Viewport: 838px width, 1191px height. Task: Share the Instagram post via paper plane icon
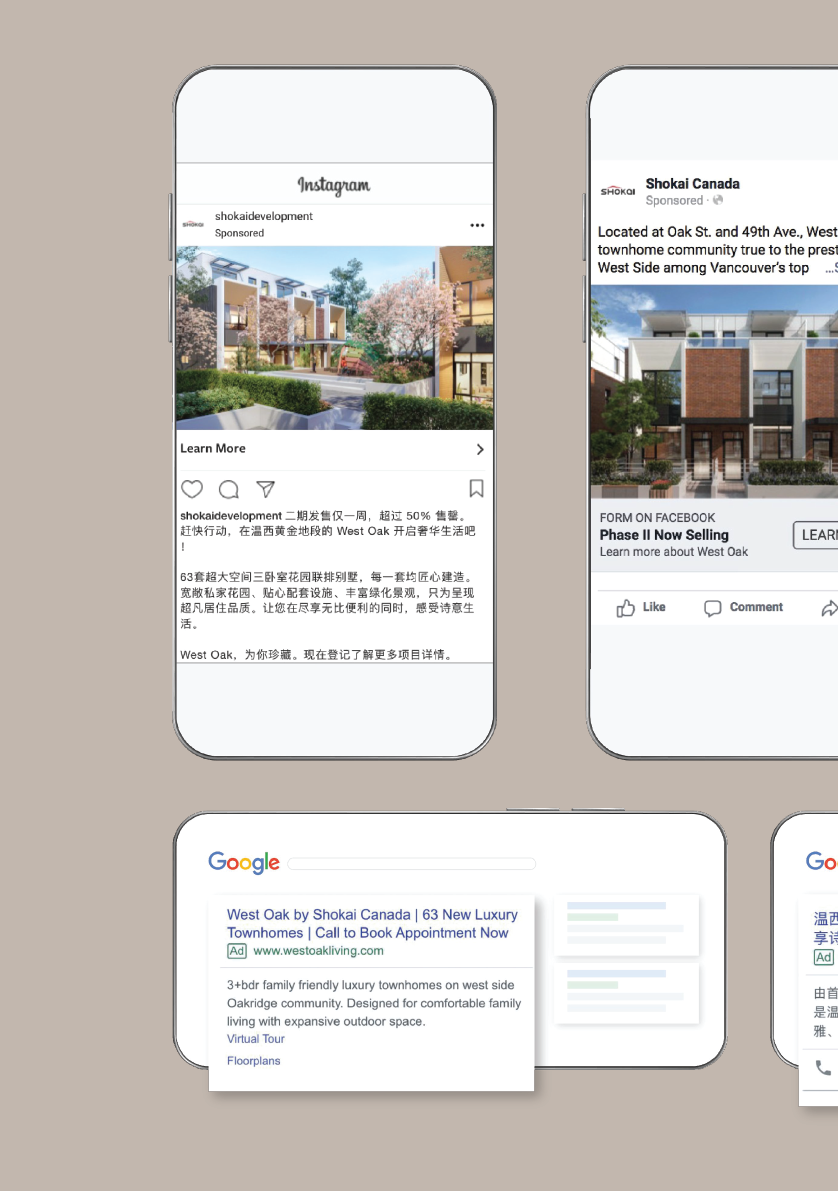pyautogui.click(x=265, y=489)
